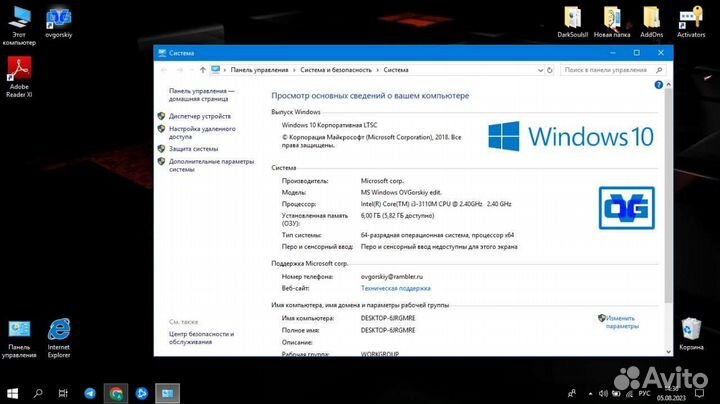Viewport: 720px width, 404px height.
Task: Open the AddOns desktop folder
Action: [x=651, y=22]
